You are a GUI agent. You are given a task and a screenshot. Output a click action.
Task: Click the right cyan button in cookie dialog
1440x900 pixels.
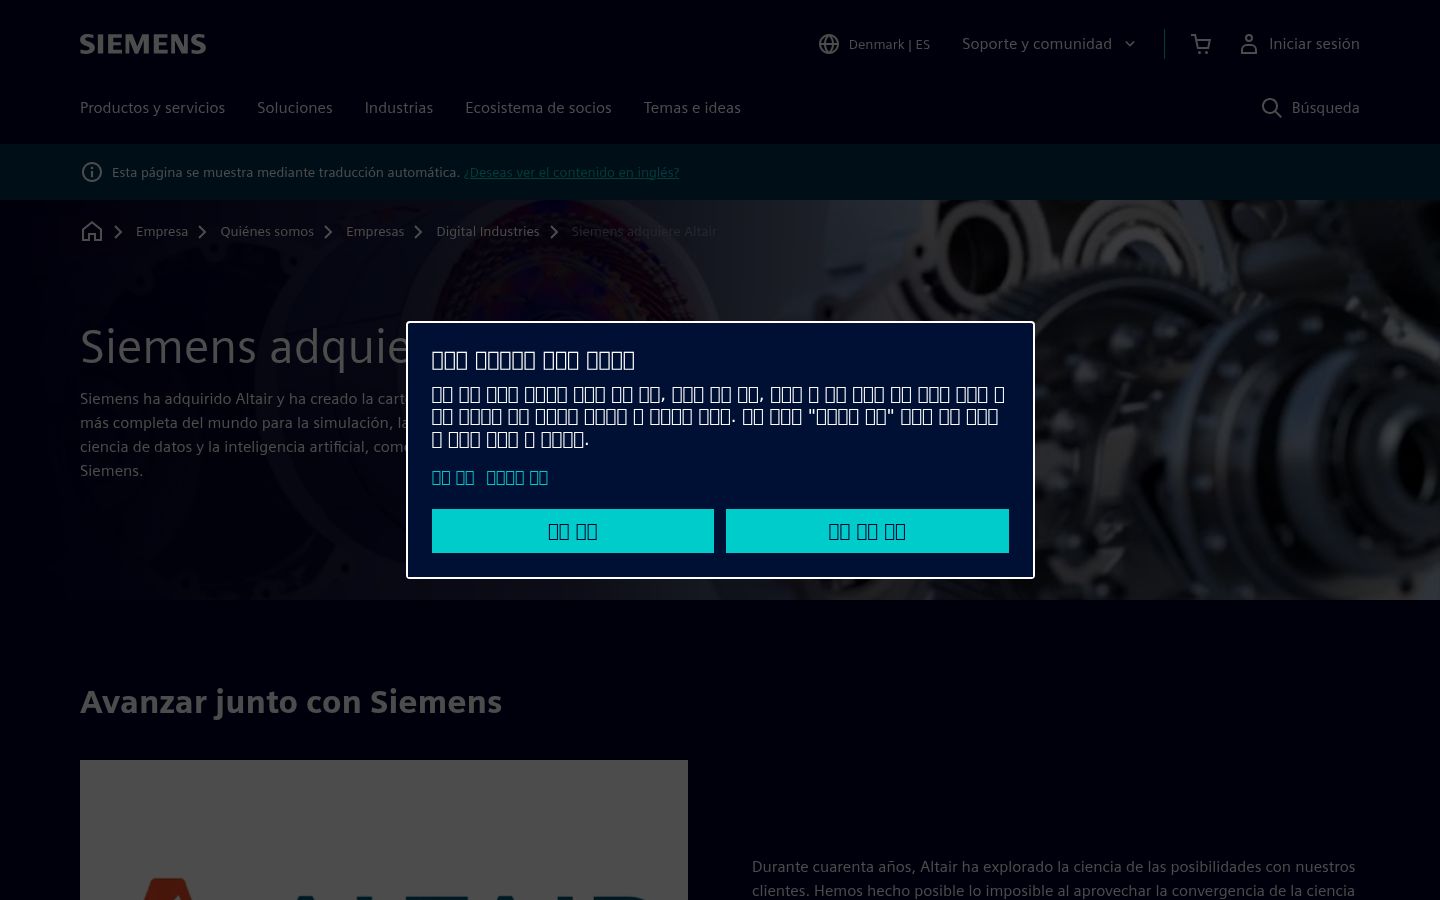(x=867, y=531)
